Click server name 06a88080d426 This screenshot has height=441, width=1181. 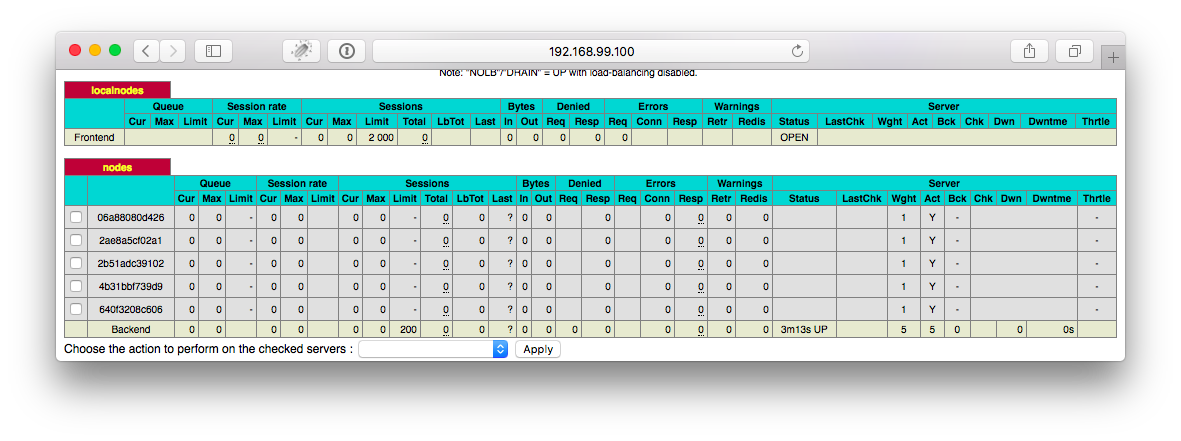pos(131,217)
